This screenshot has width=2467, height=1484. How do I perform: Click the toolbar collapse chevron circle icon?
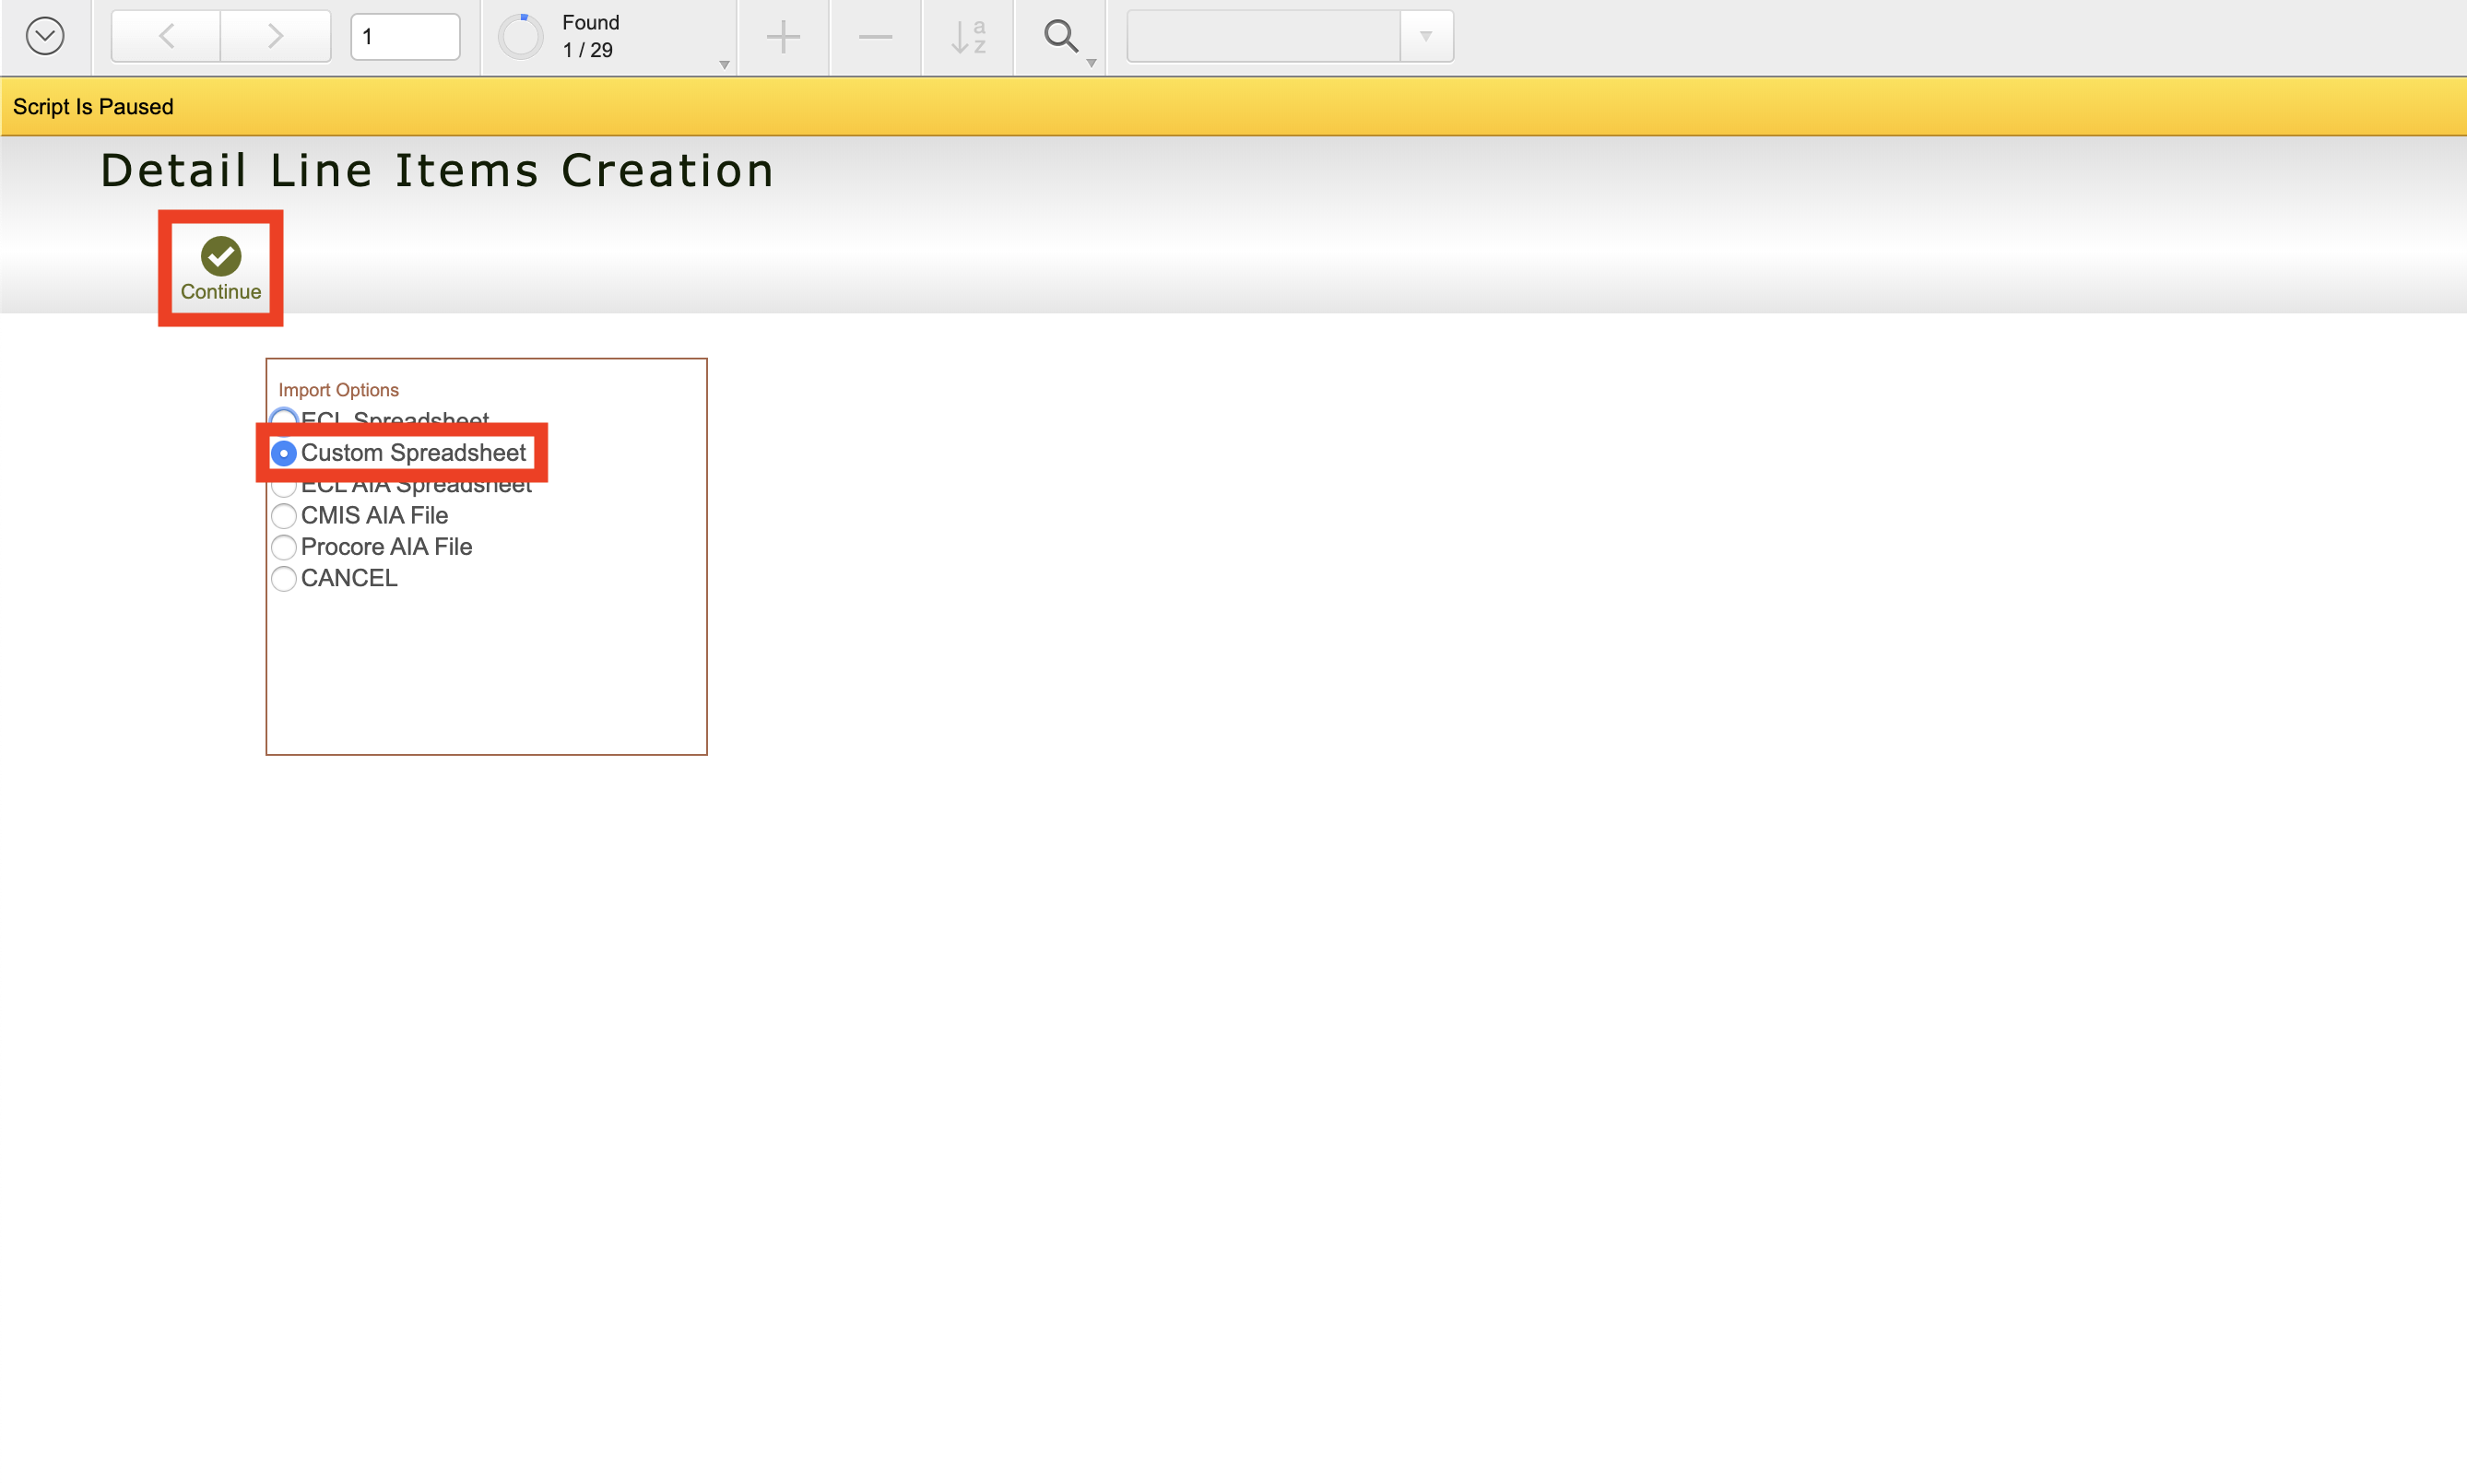(45, 37)
